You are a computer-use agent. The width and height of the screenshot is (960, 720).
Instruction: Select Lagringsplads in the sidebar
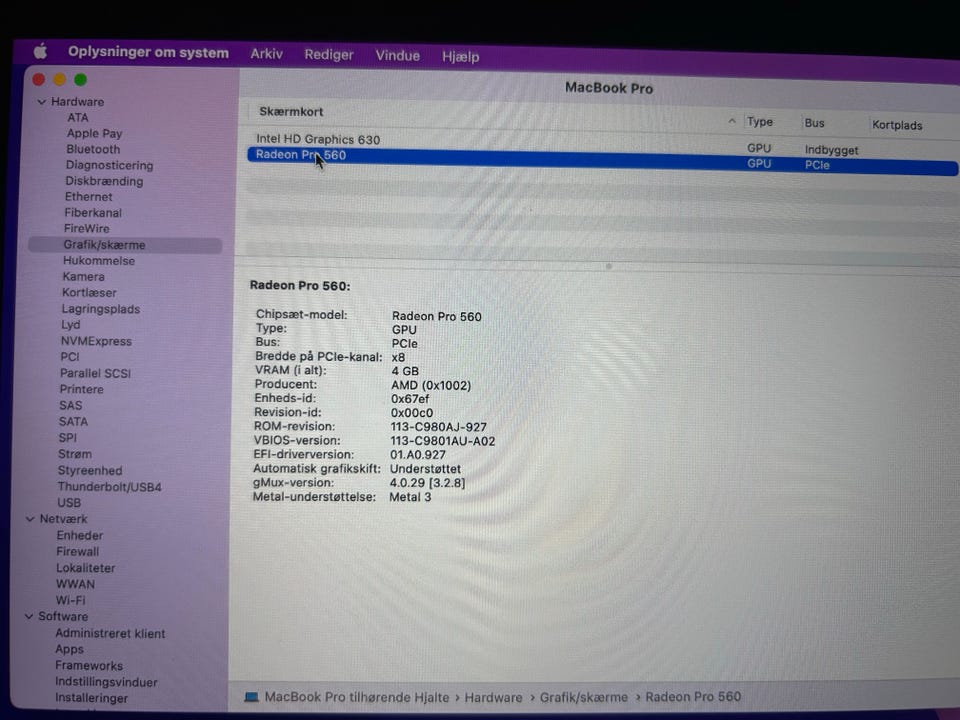100,309
